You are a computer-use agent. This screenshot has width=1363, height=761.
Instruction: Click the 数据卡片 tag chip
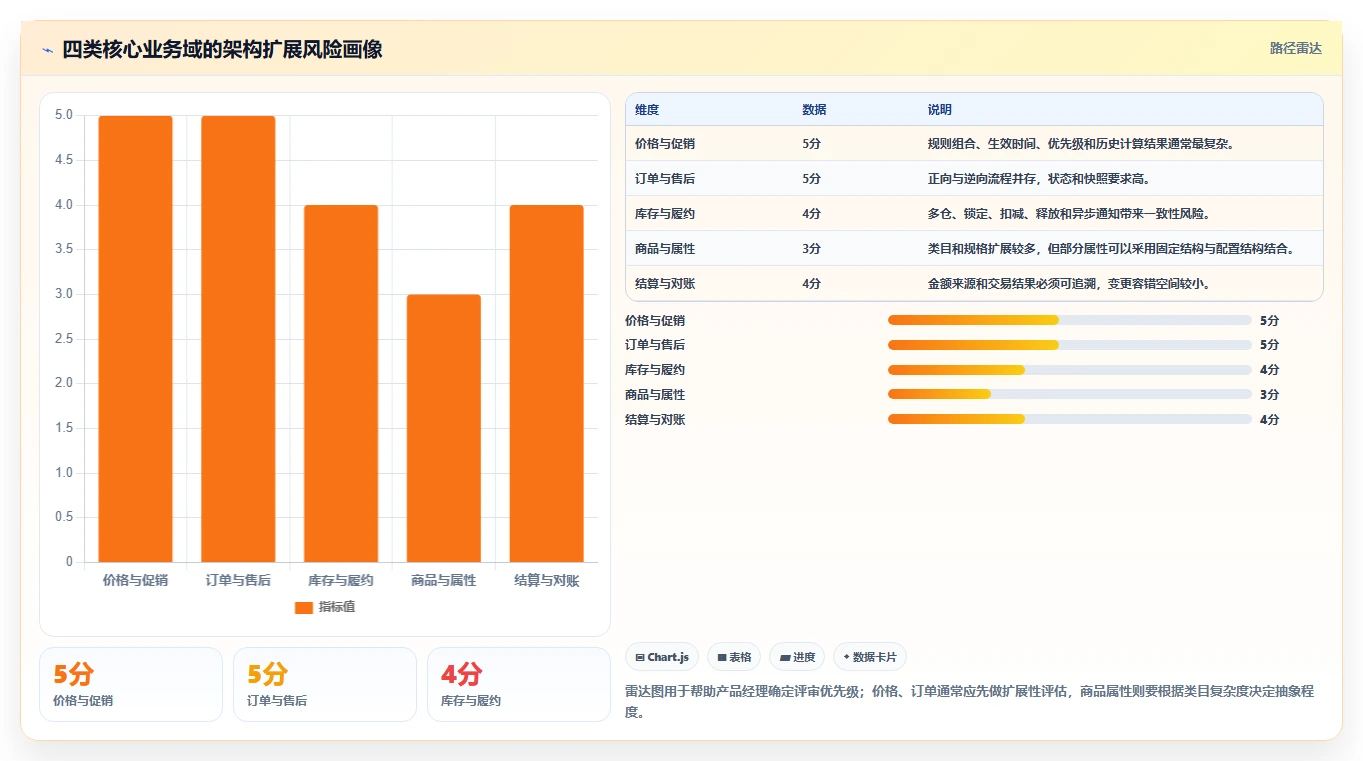[870, 657]
